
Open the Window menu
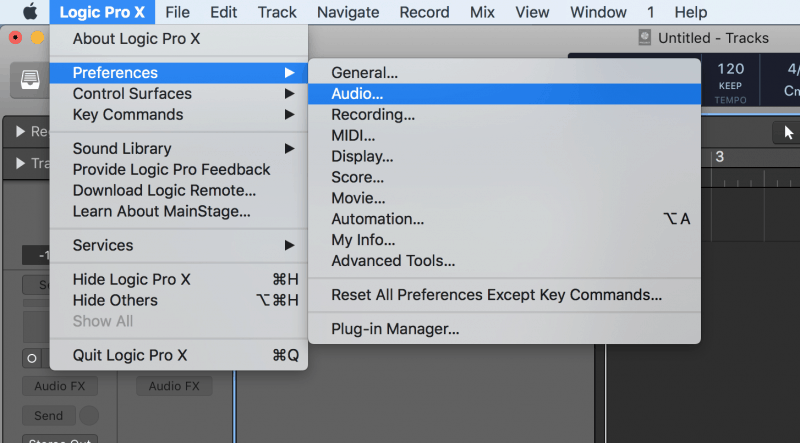(598, 12)
